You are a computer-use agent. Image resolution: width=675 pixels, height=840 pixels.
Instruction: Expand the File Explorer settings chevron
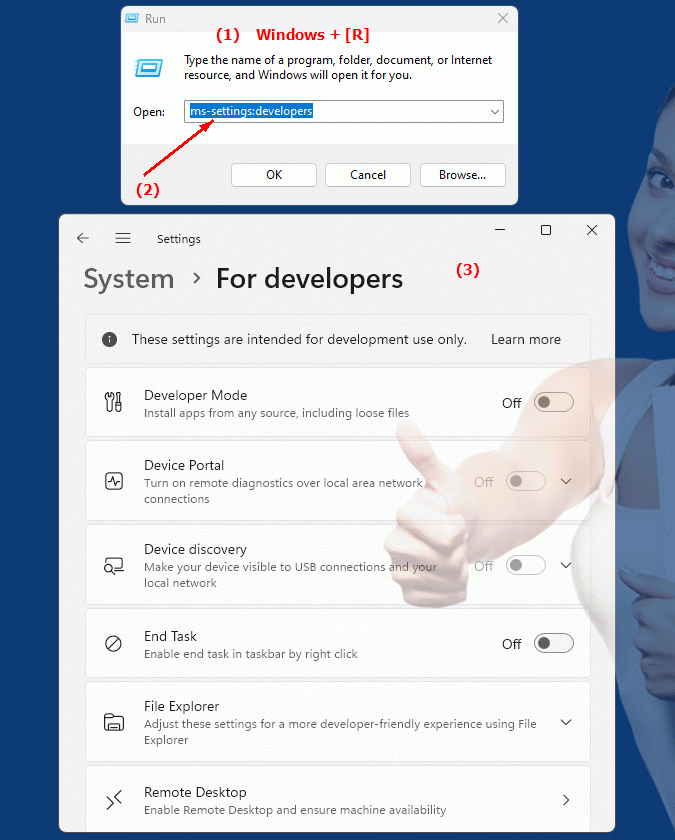pyautogui.click(x=566, y=722)
